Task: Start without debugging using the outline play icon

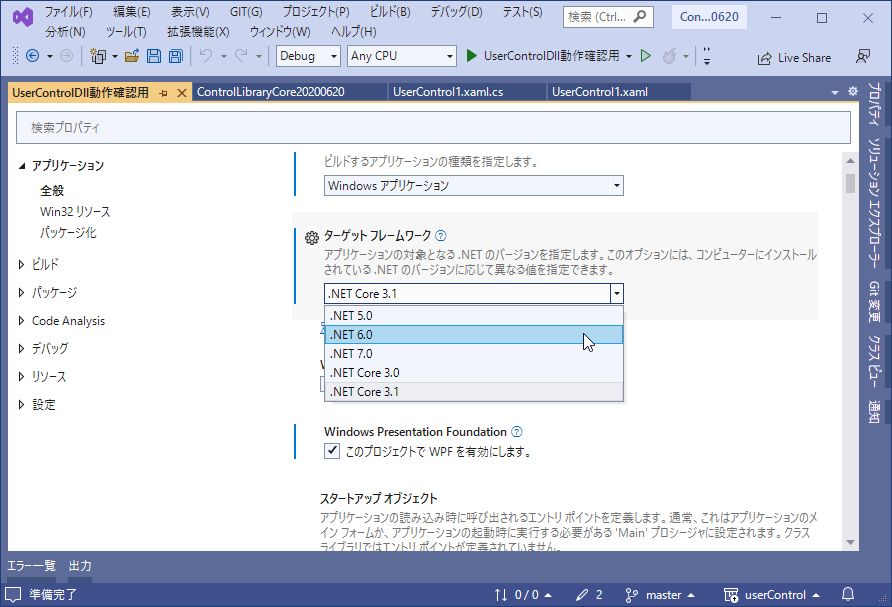Action: (646, 56)
